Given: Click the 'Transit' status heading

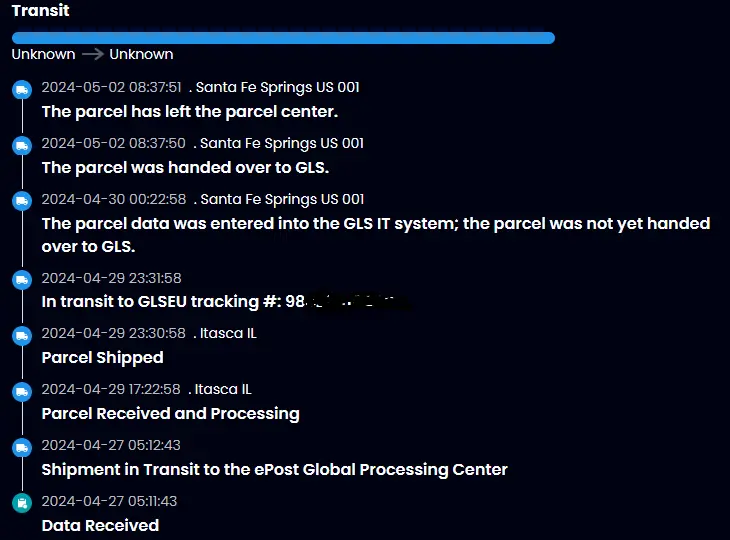Looking at the screenshot, I should pyautogui.click(x=40, y=11).
